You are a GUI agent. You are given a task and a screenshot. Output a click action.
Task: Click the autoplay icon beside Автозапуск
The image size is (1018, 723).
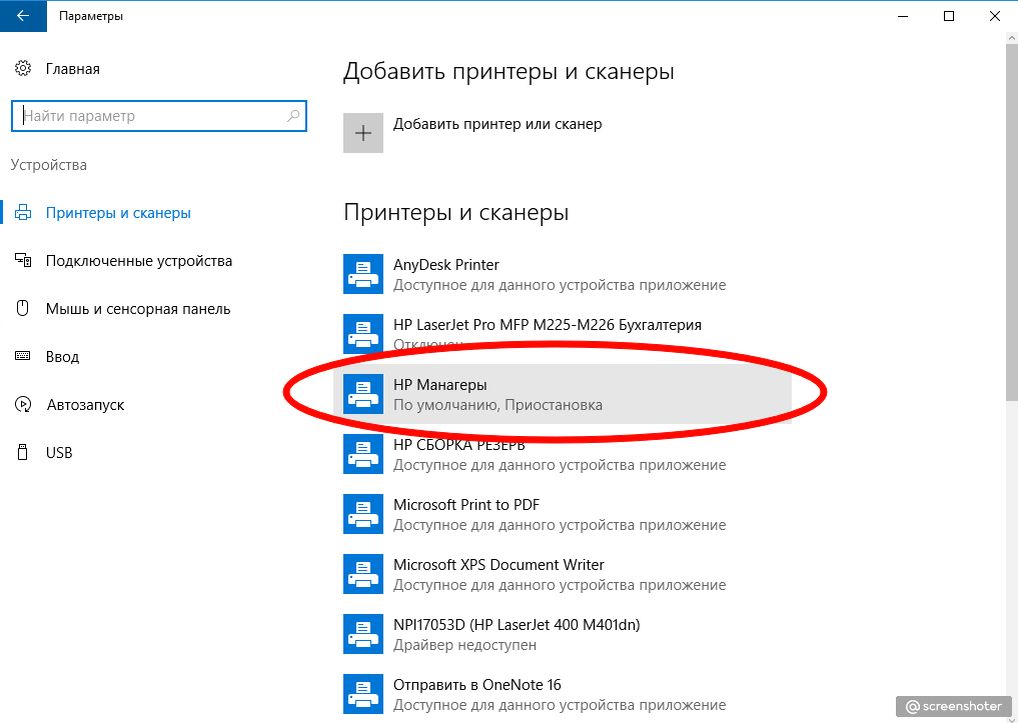click(x=23, y=404)
